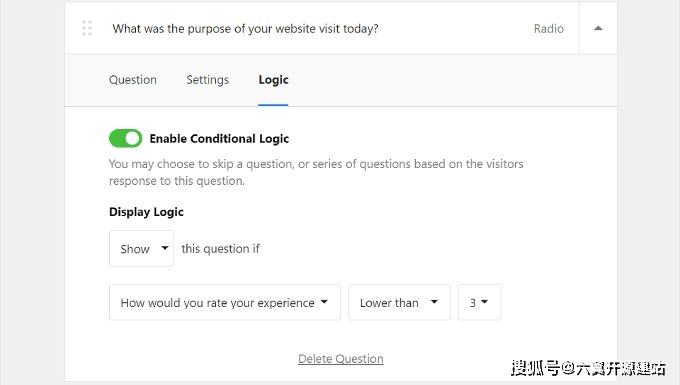Open the value dropdown showing 3

[480, 302]
